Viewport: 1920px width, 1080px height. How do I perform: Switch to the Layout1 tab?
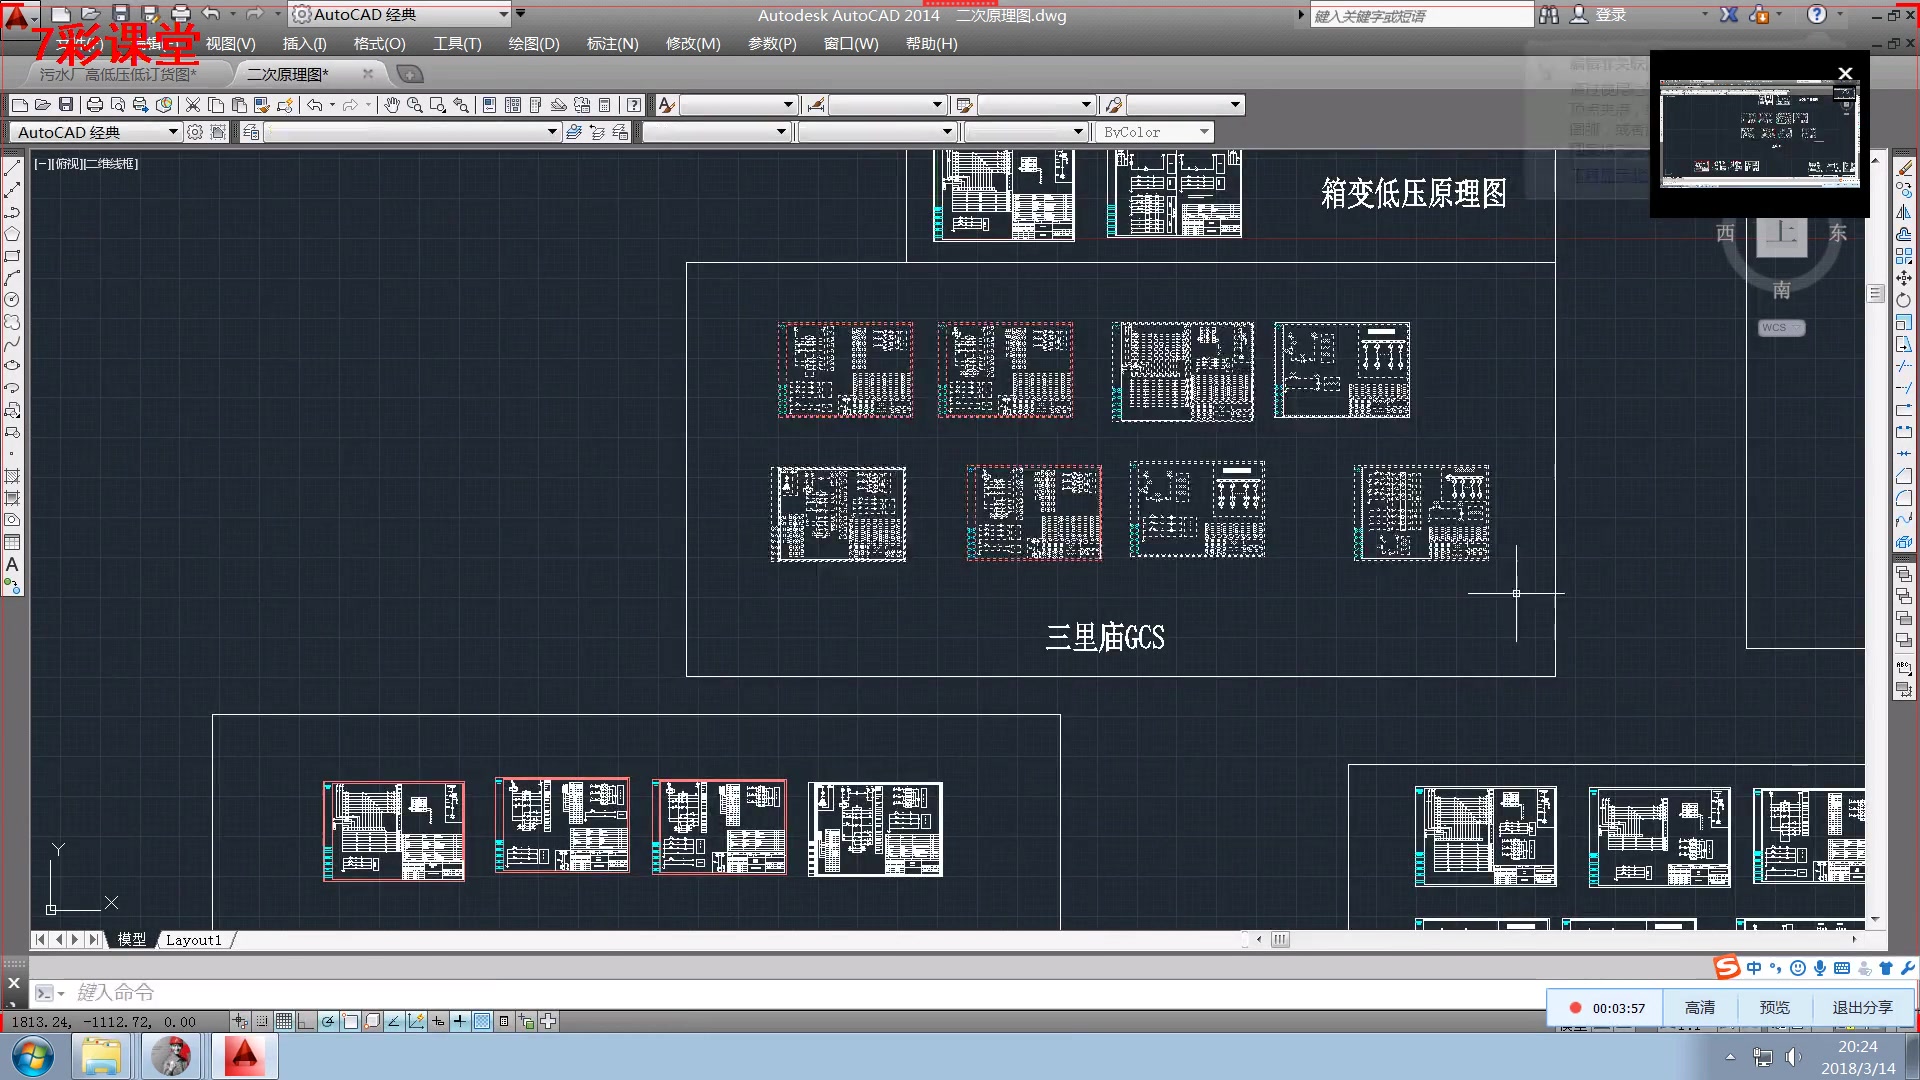[193, 940]
